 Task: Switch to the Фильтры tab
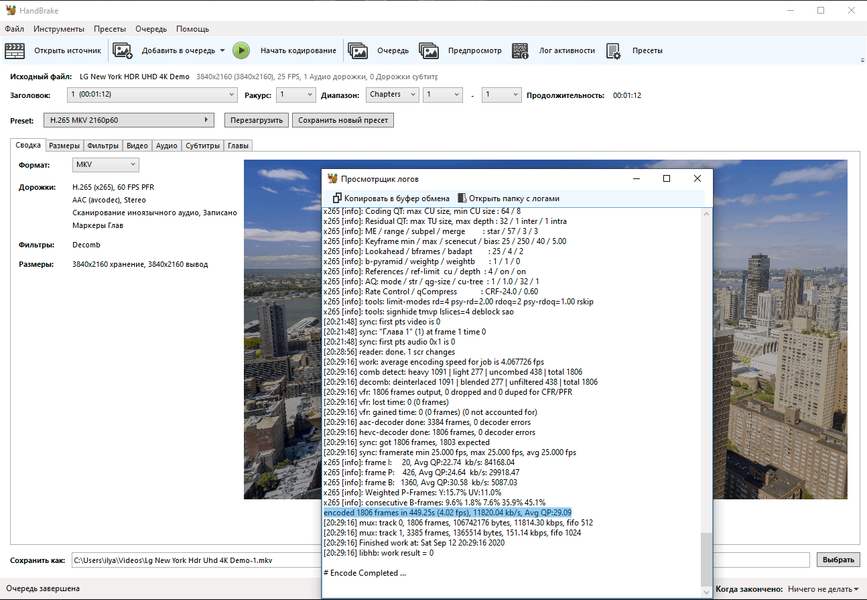(x=102, y=146)
